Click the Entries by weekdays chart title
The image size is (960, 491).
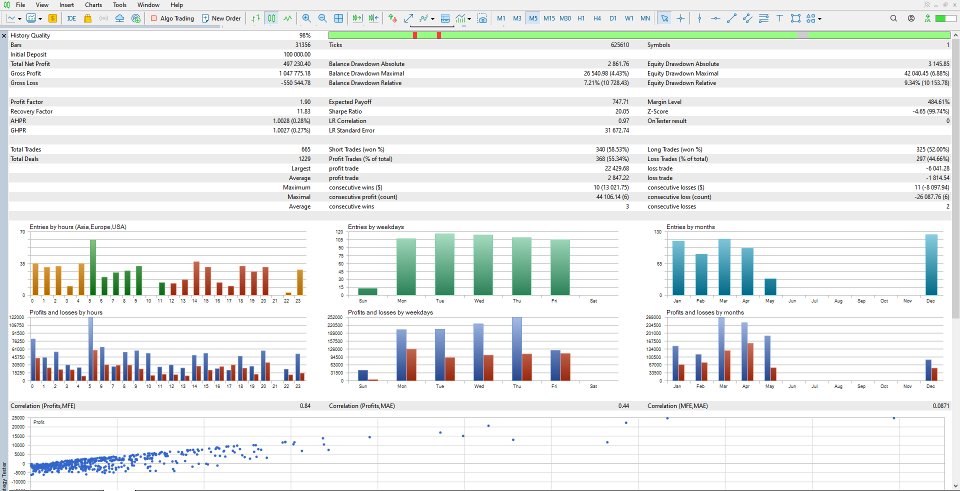[x=376, y=227]
